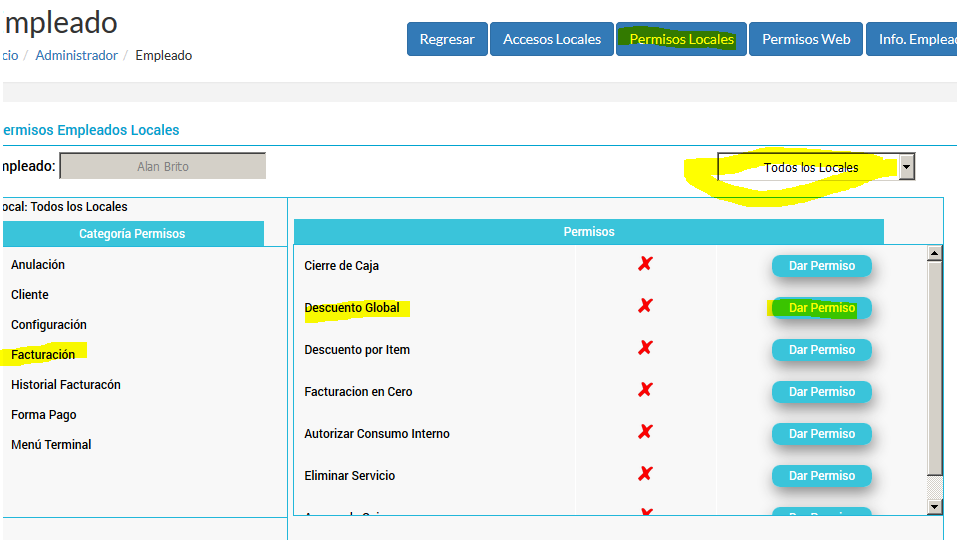
Task: Switch to Permisos Web tab
Action: click(x=806, y=39)
